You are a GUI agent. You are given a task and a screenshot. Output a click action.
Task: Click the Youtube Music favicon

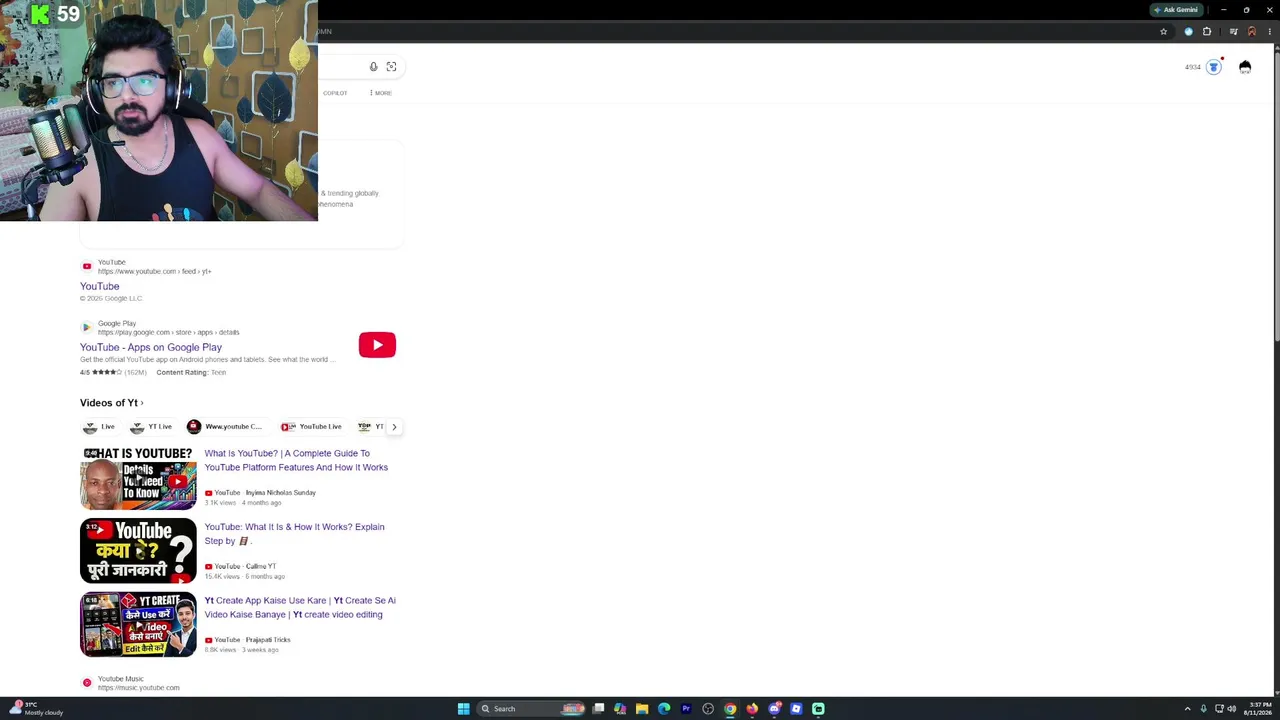click(x=87, y=683)
